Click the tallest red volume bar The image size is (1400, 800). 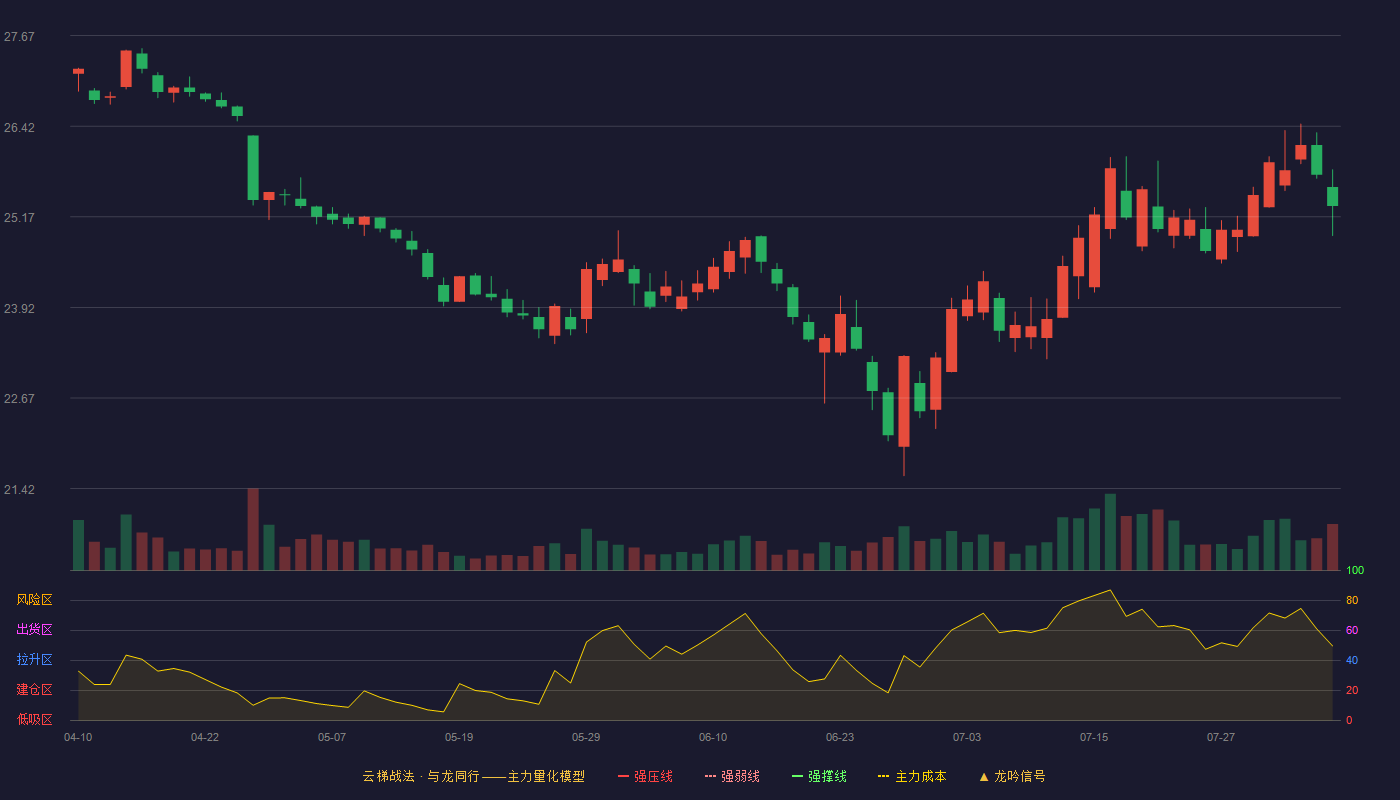point(253,529)
